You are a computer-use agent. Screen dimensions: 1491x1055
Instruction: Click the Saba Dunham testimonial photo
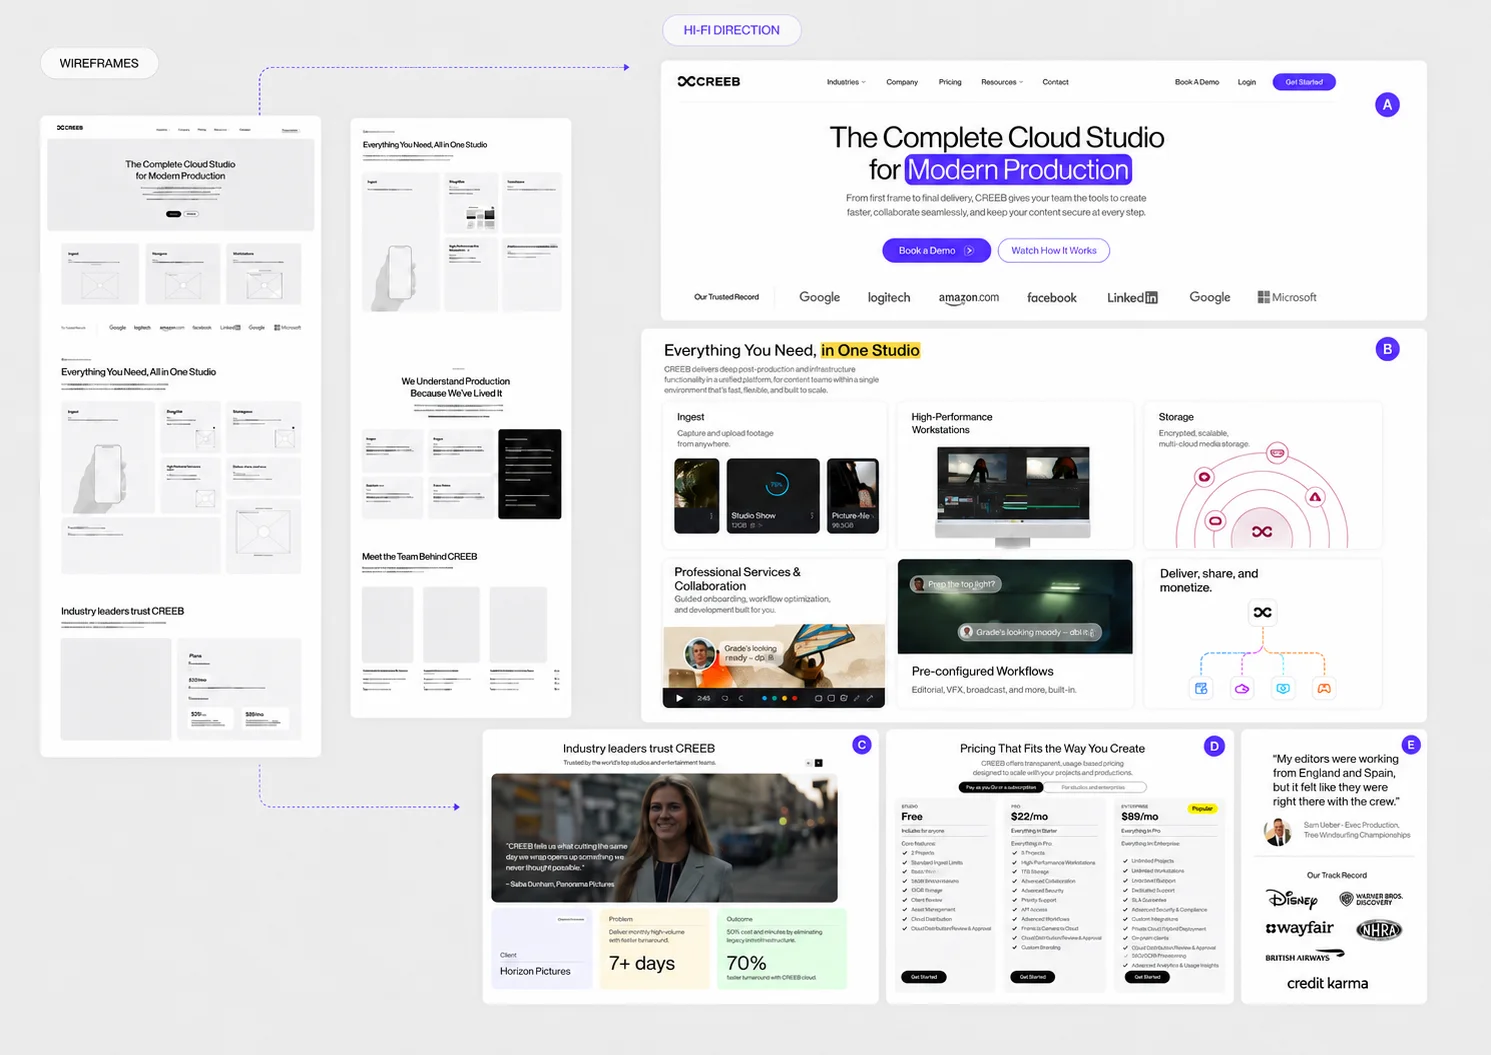[664, 838]
